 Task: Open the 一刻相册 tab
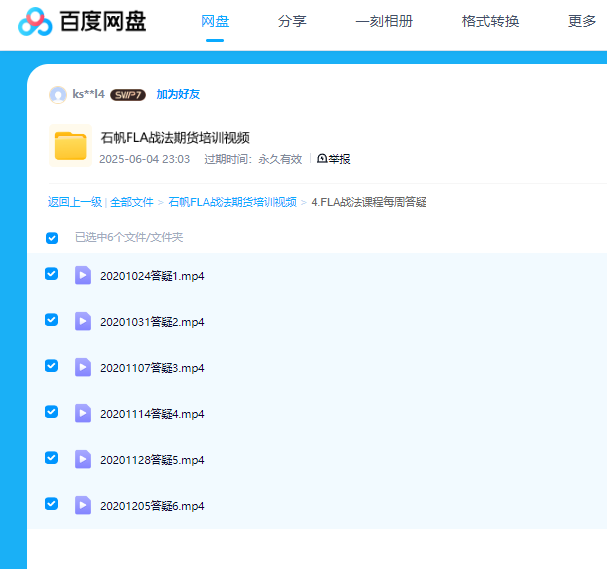384,21
